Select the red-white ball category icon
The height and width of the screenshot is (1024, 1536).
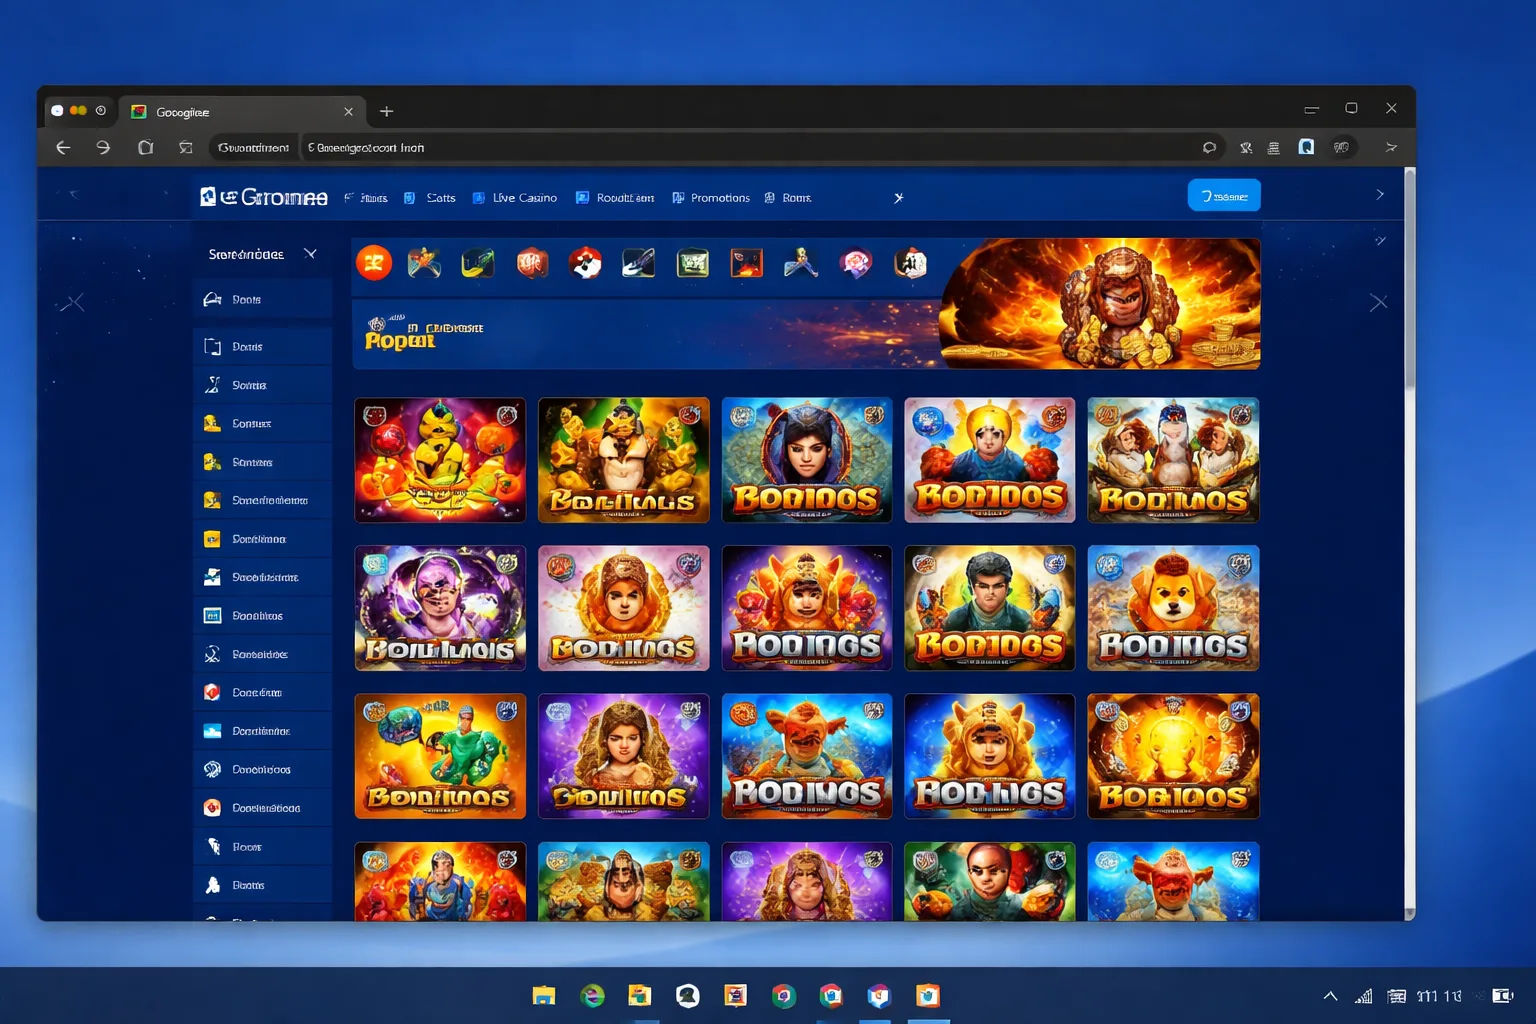click(585, 263)
